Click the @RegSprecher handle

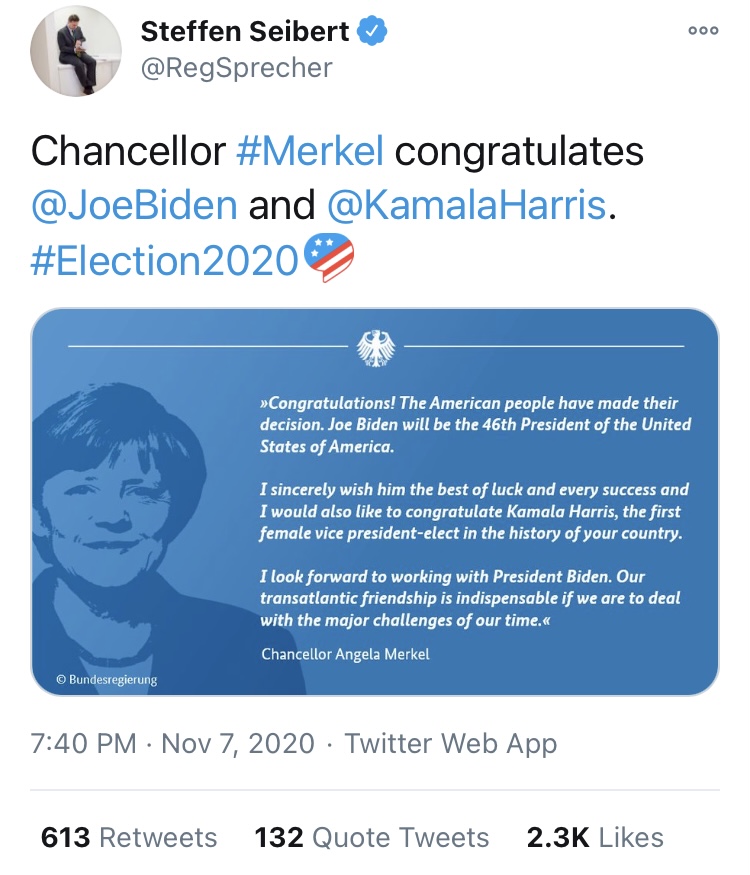[x=237, y=68]
